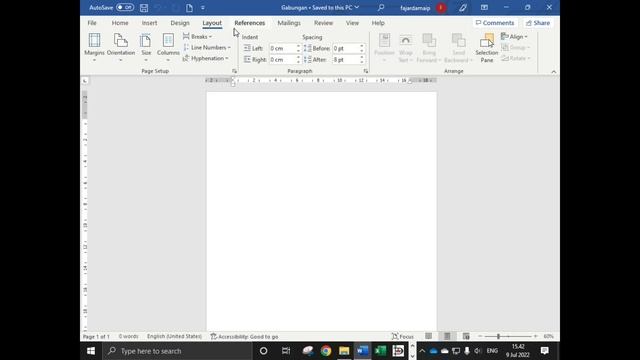Viewport: 640px width, 360px height.
Task: Open File Explorer from taskbar
Action: (344, 351)
